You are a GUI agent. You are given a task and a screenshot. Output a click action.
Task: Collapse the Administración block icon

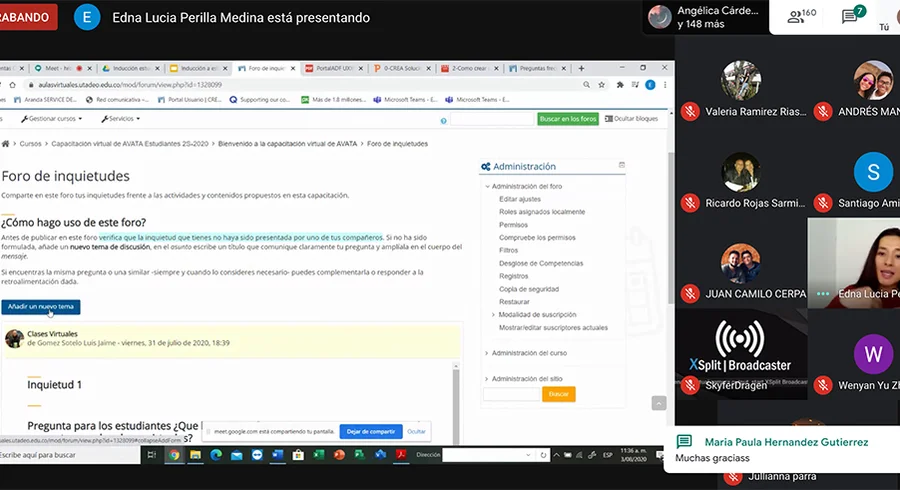[x=622, y=165]
